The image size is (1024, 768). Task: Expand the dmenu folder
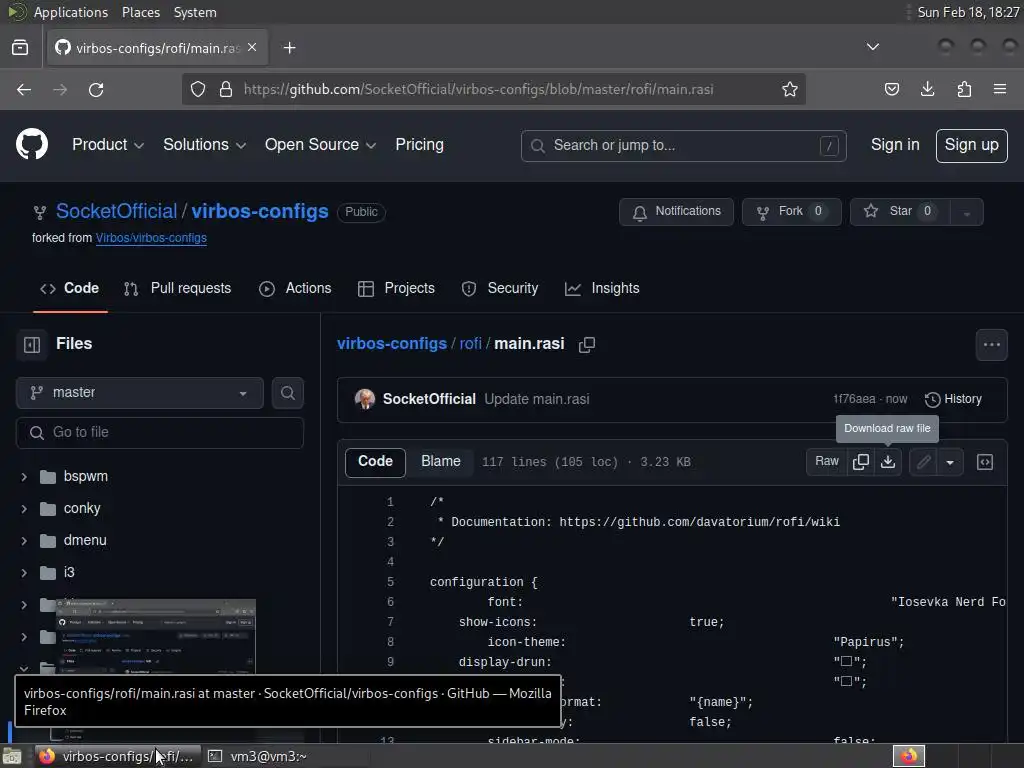(24, 541)
